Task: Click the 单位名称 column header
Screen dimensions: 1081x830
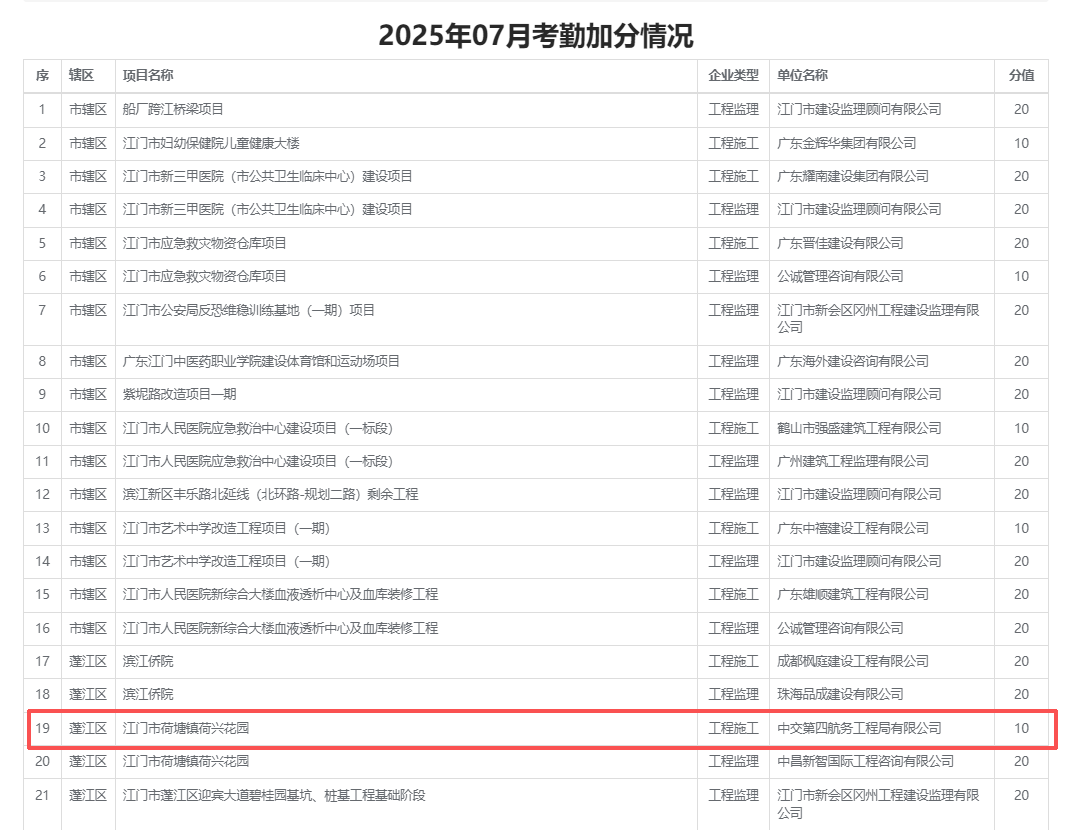Action: click(802, 76)
